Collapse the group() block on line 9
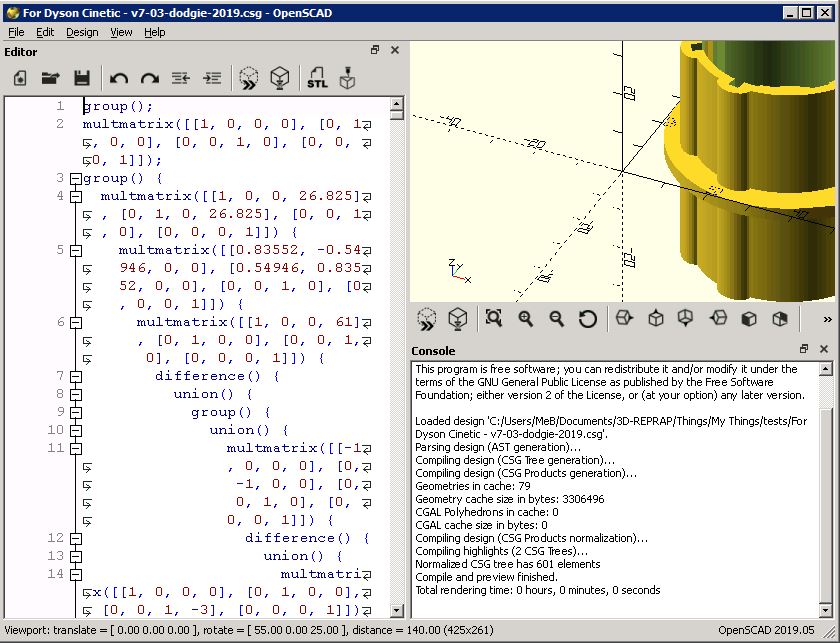Screen dimensions: 840x643 [x=76, y=413]
